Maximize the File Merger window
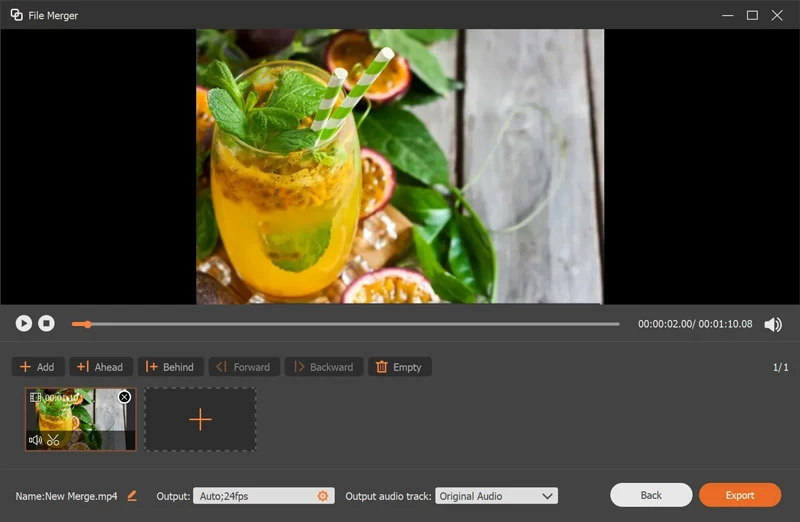 click(x=752, y=15)
